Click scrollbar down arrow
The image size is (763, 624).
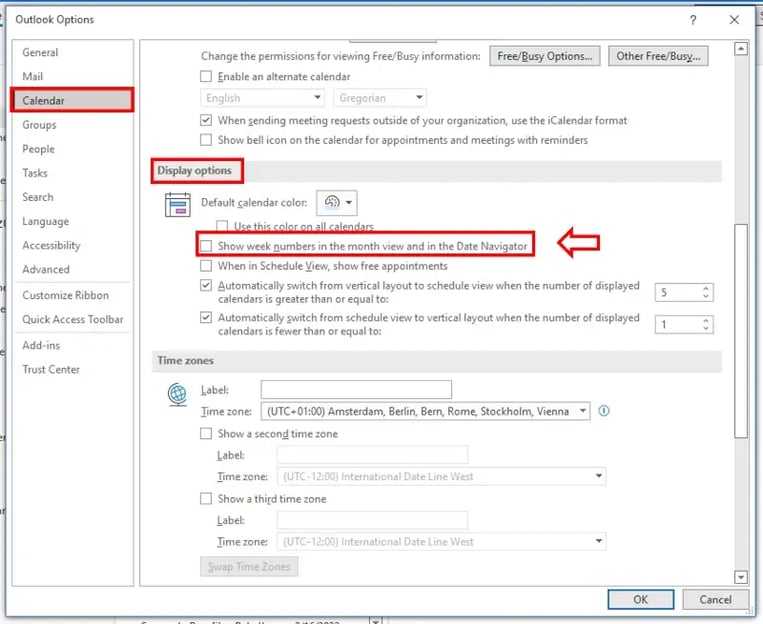[x=741, y=577]
